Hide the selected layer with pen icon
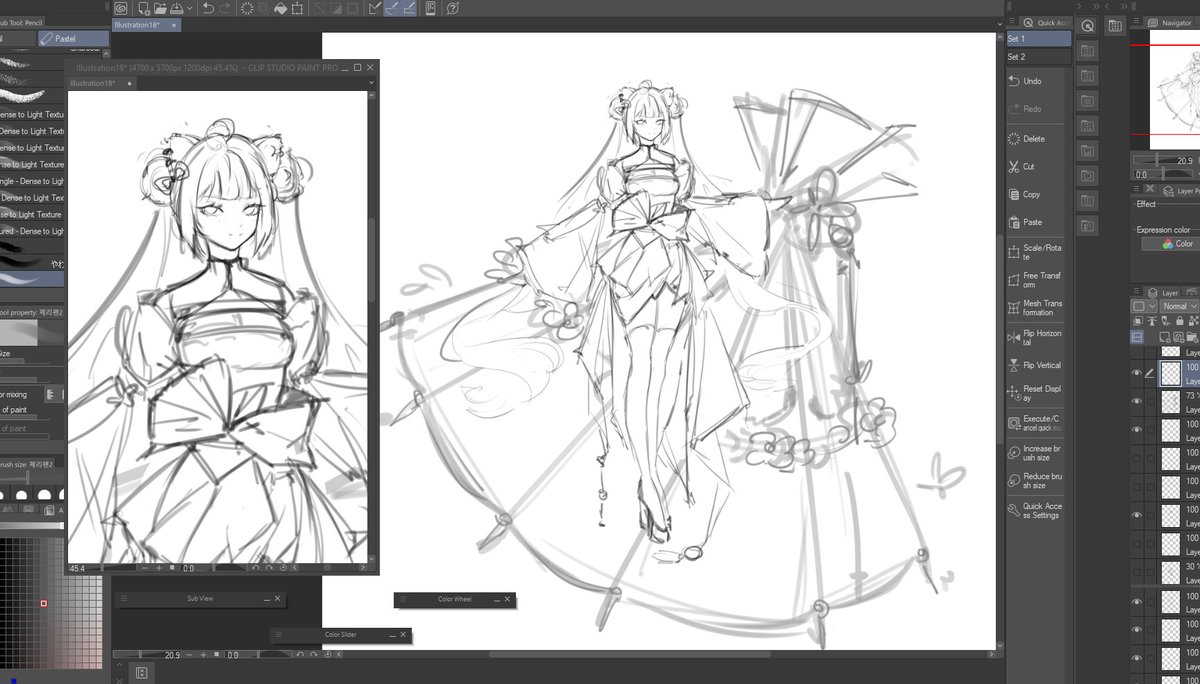The width and height of the screenshot is (1200, 684). click(1136, 373)
